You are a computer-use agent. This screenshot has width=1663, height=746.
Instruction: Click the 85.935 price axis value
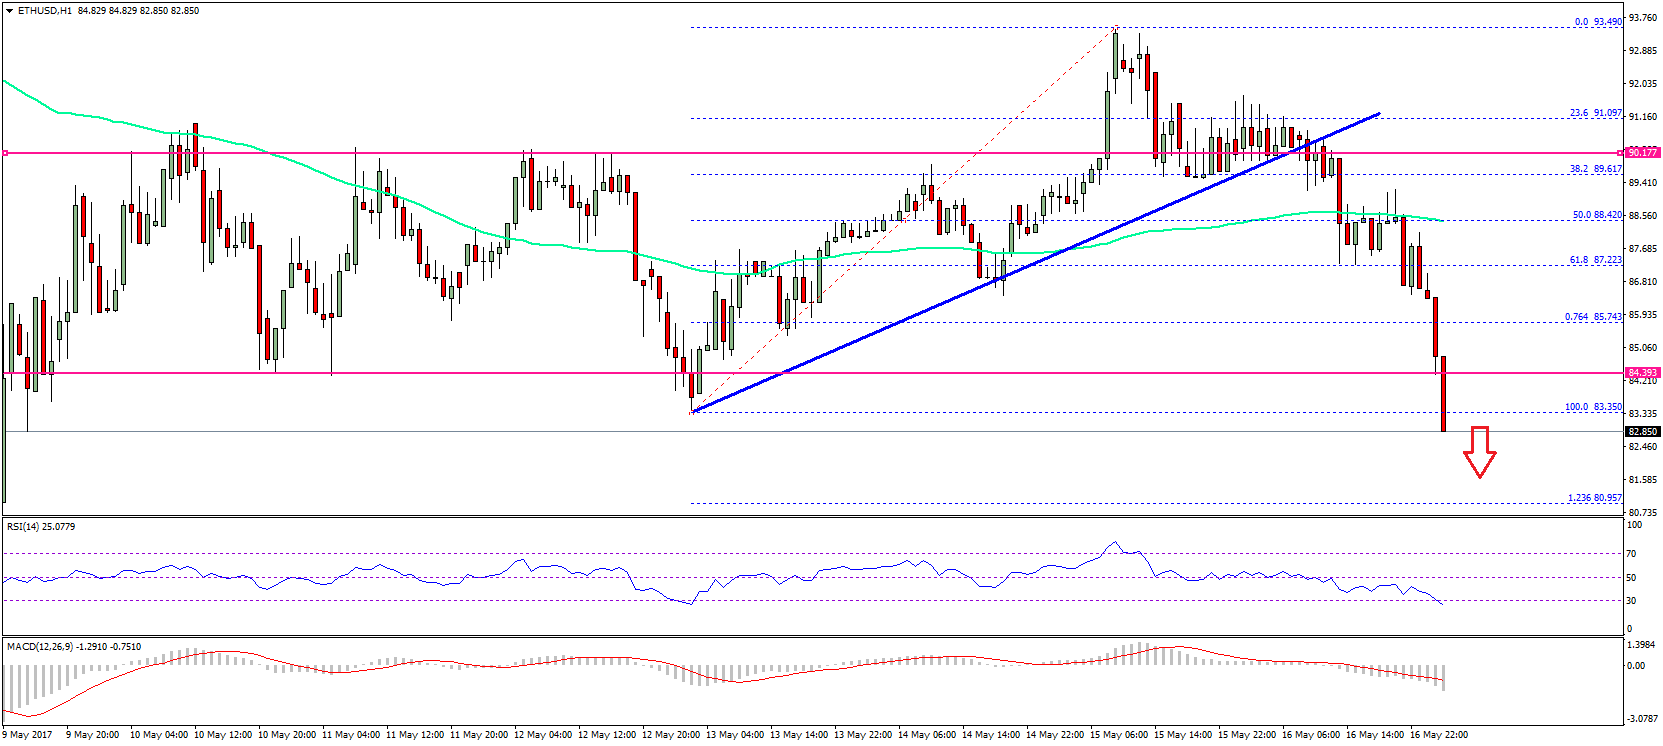coord(1643,315)
